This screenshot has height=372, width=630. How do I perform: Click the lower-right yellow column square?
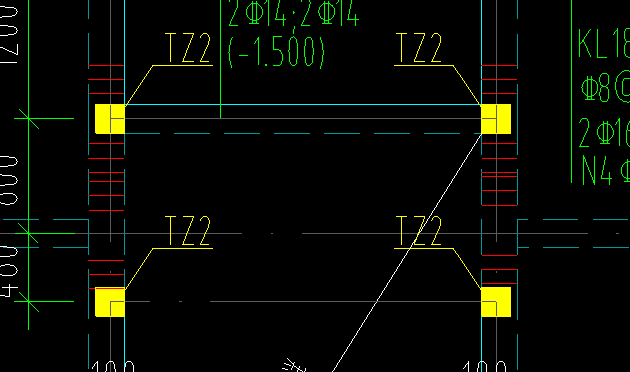tap(496, 302)
